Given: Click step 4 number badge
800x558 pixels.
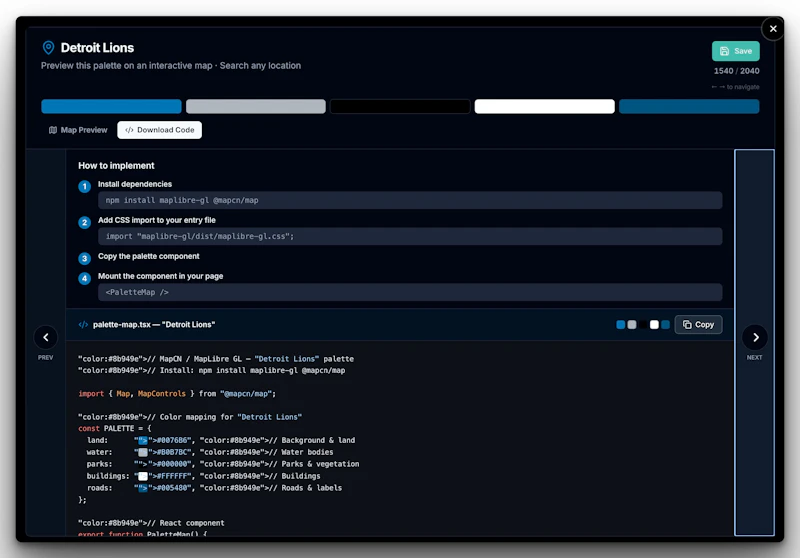Looking at the screenshot, I should tap(85, 278).
